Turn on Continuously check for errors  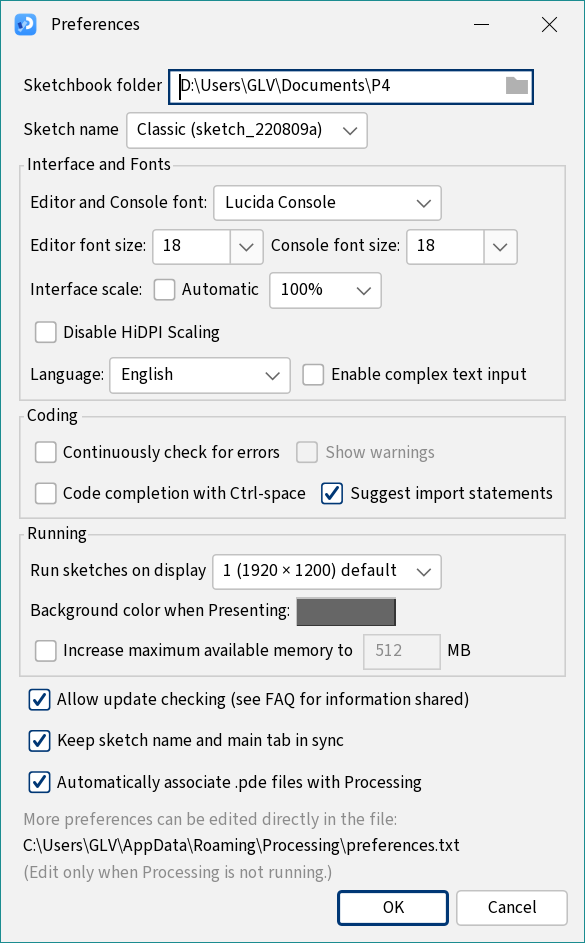pyautogui.click(x=46, y=452)
